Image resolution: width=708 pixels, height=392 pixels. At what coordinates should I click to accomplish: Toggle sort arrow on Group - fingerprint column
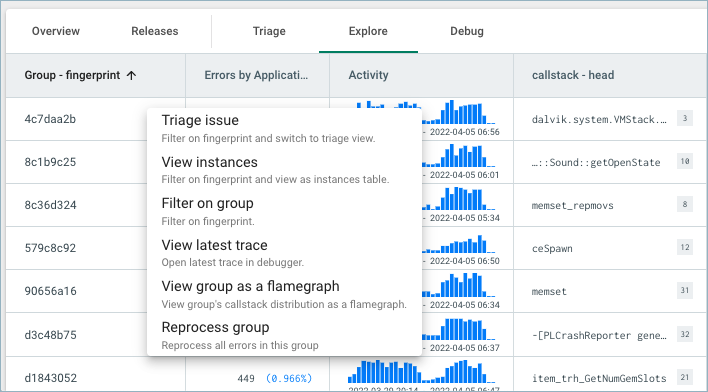(131, 75)
